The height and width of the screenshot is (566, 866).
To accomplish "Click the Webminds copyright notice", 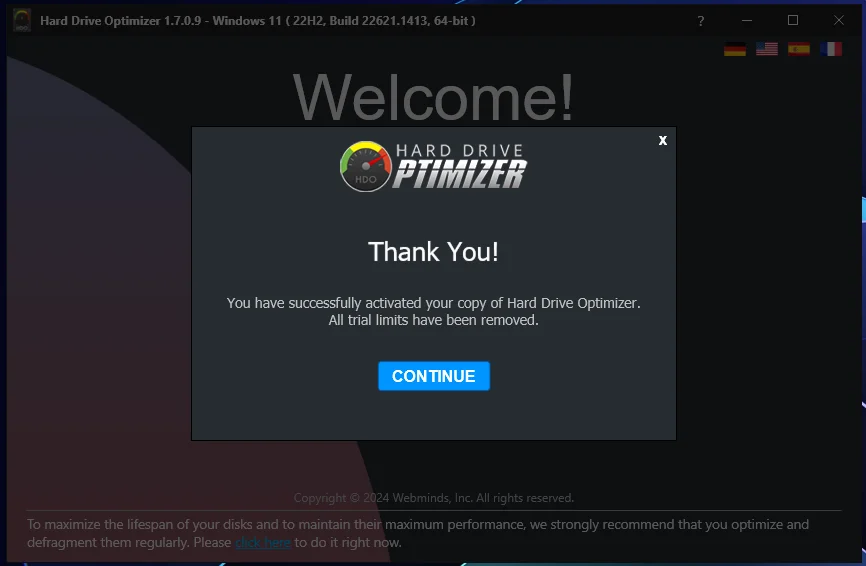I will pos(434,498).
